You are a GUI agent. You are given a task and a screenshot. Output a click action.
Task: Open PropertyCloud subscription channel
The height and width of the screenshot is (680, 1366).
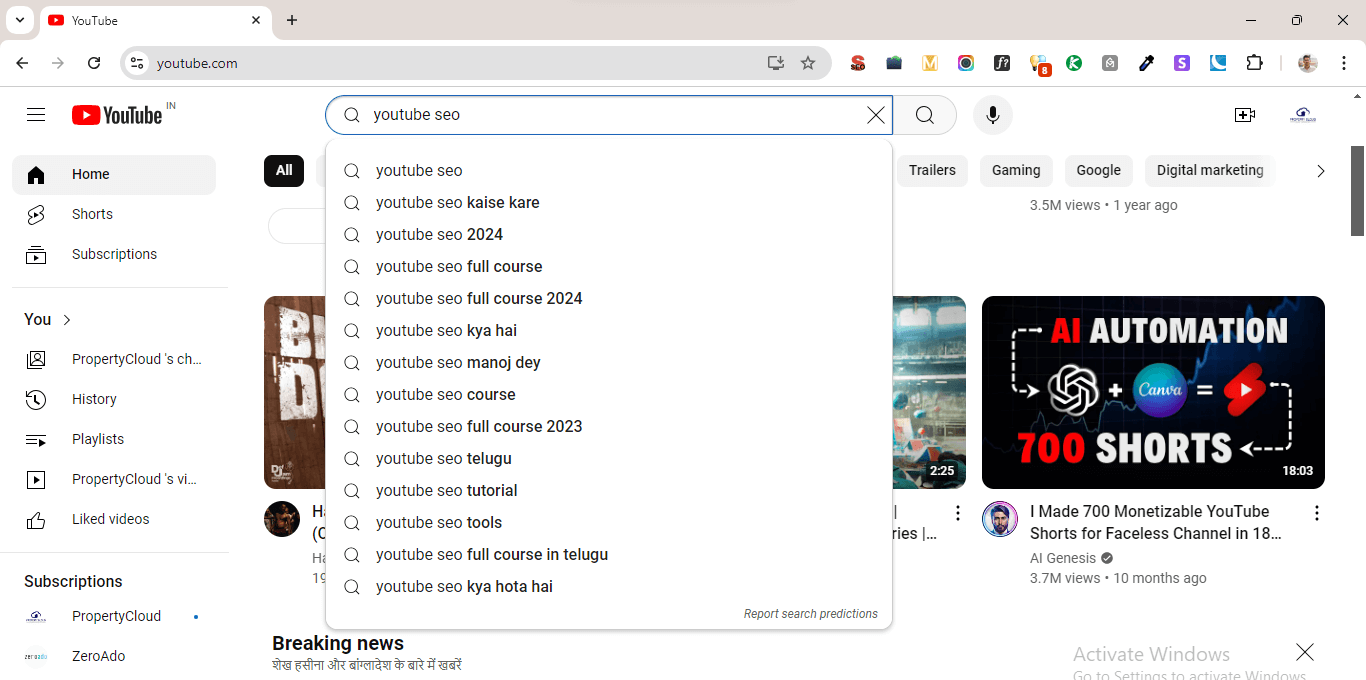click(x=114, y=616)
